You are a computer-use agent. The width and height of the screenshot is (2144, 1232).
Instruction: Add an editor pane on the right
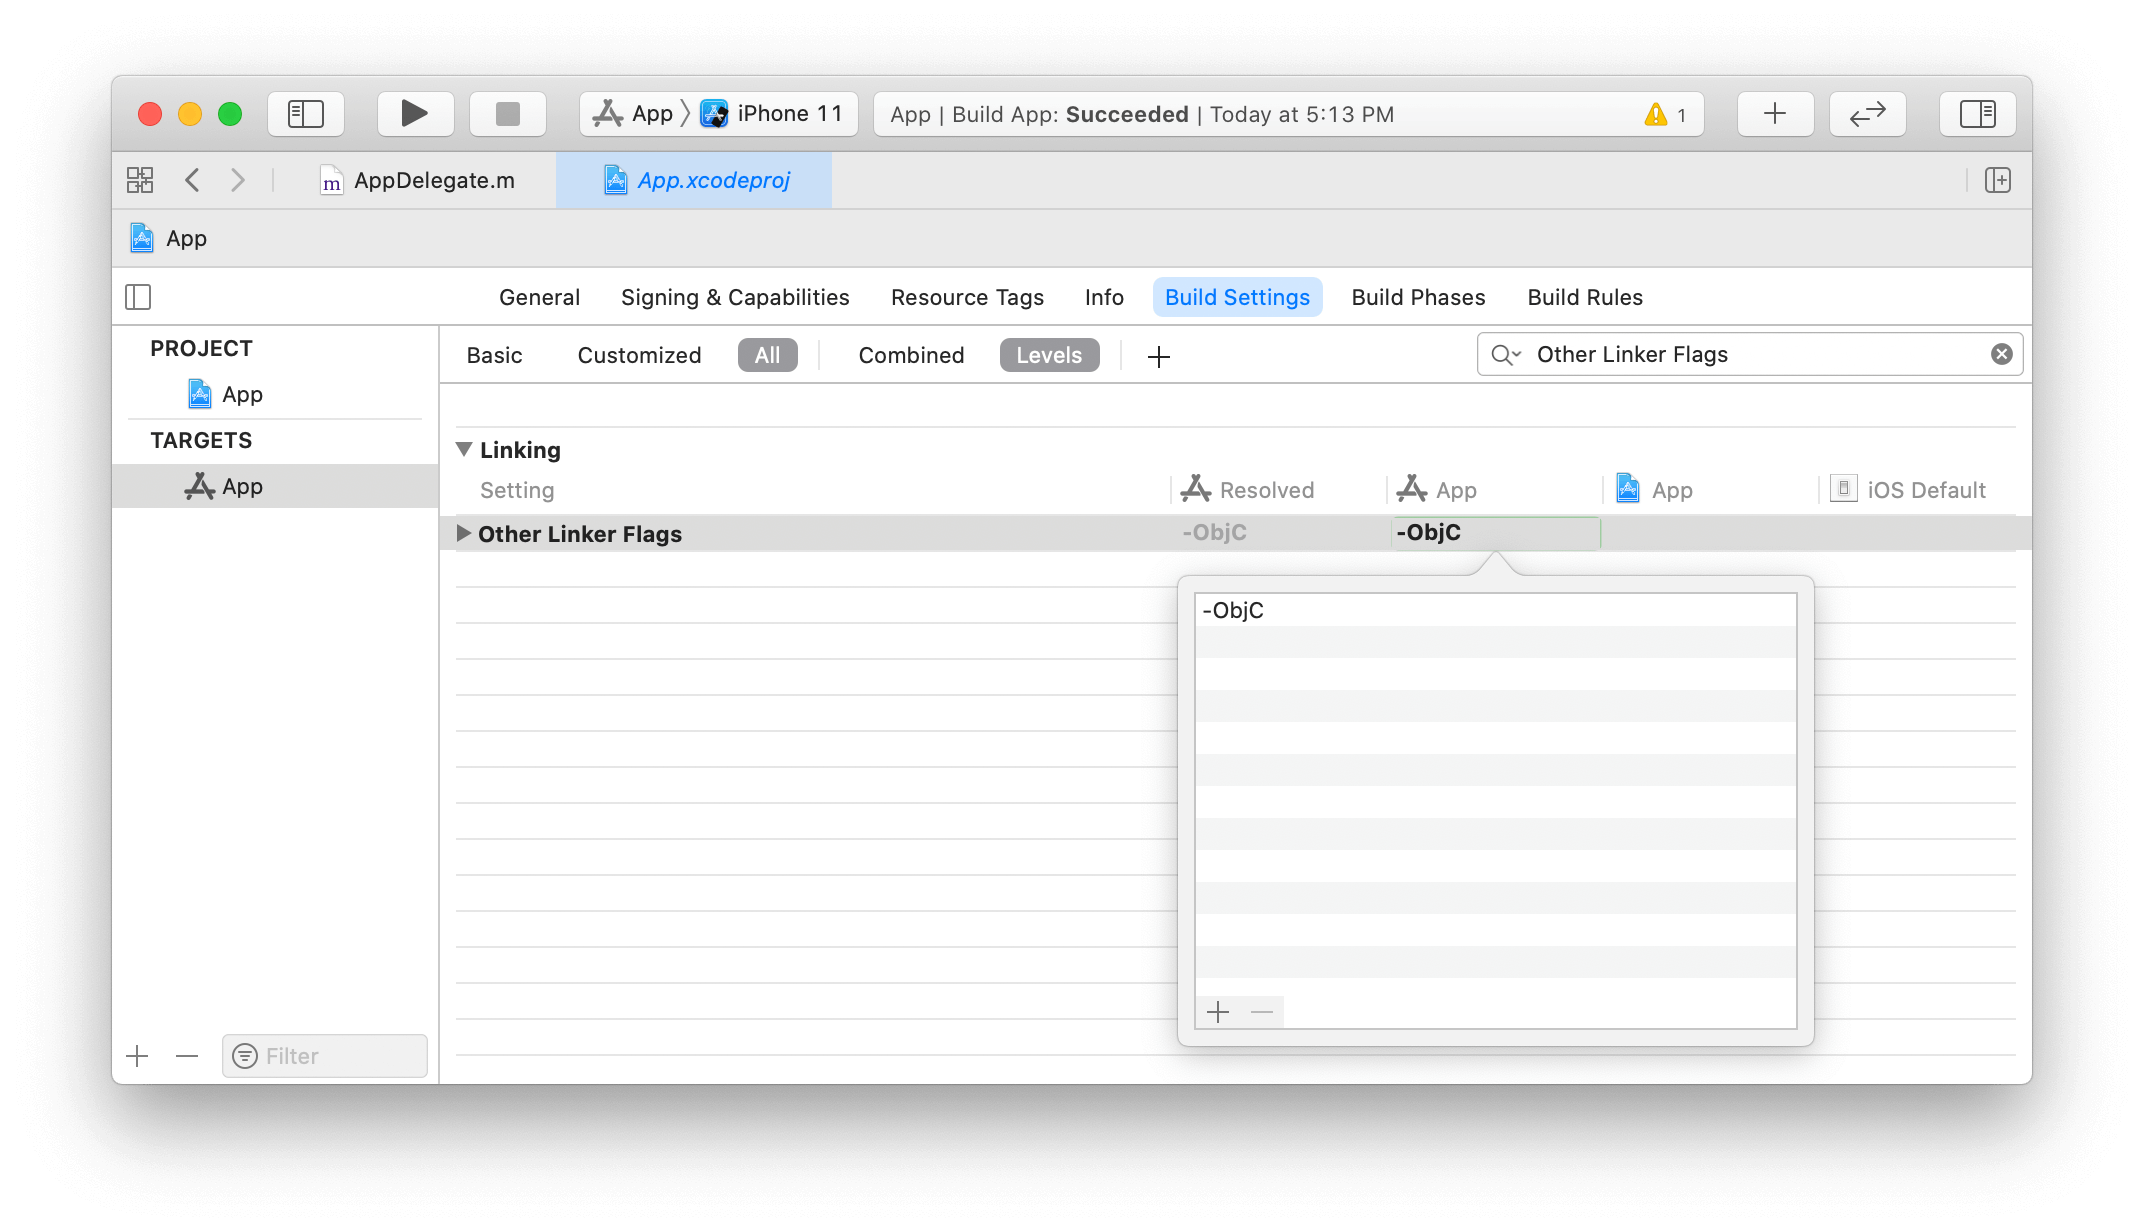tap(1997, 180)
